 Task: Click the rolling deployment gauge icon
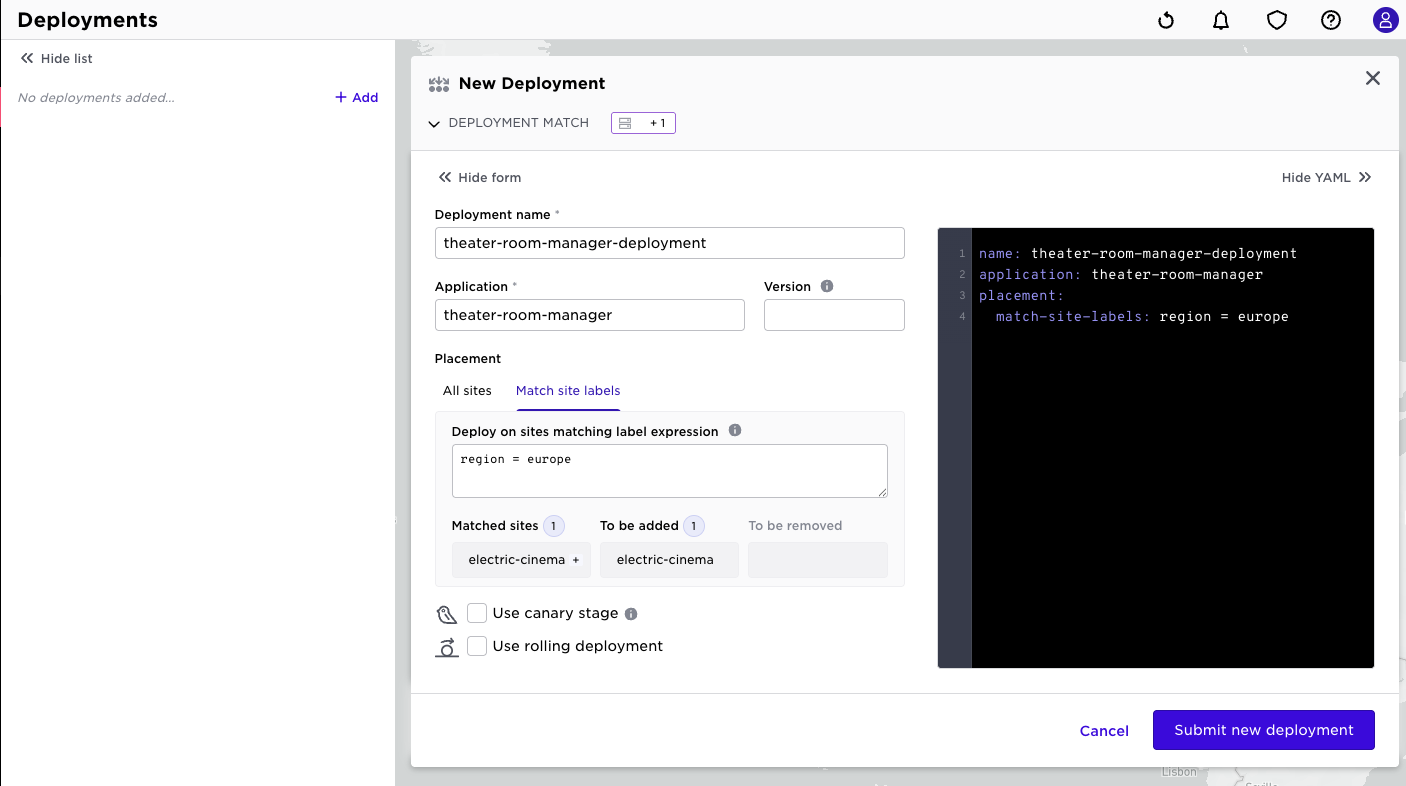pos(447,646)
